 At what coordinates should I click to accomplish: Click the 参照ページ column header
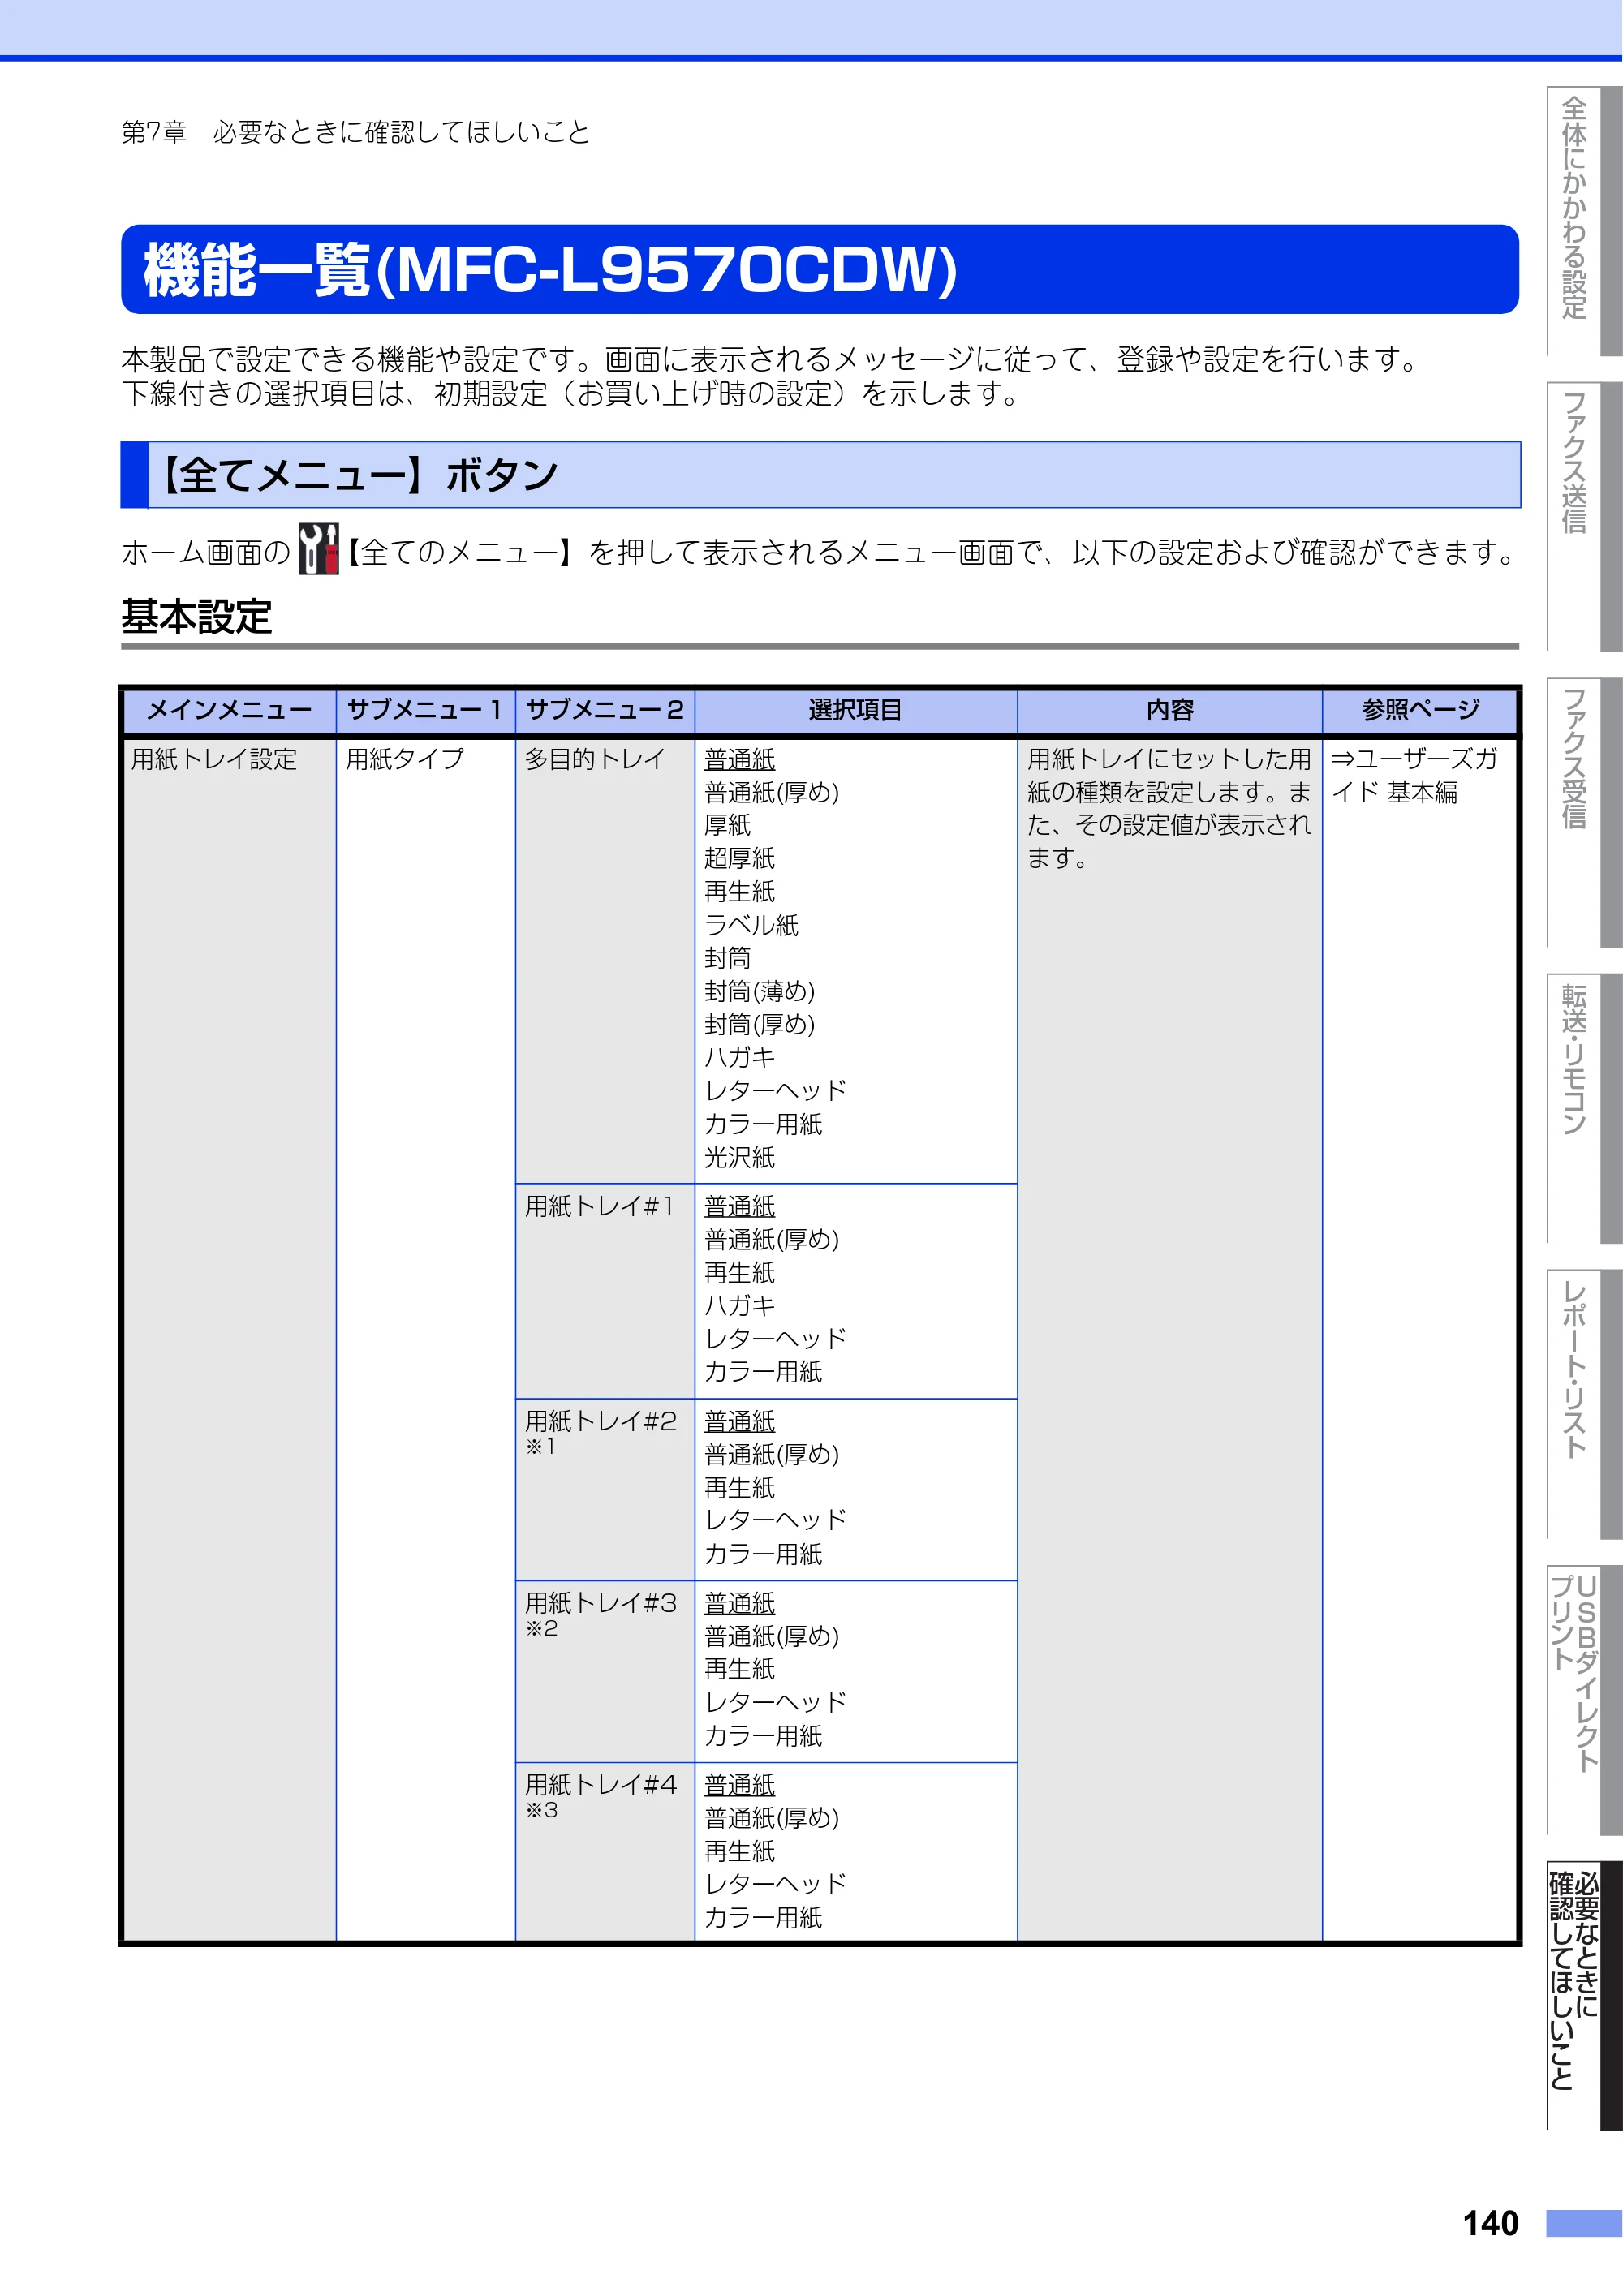click(x=1419, y=711)
